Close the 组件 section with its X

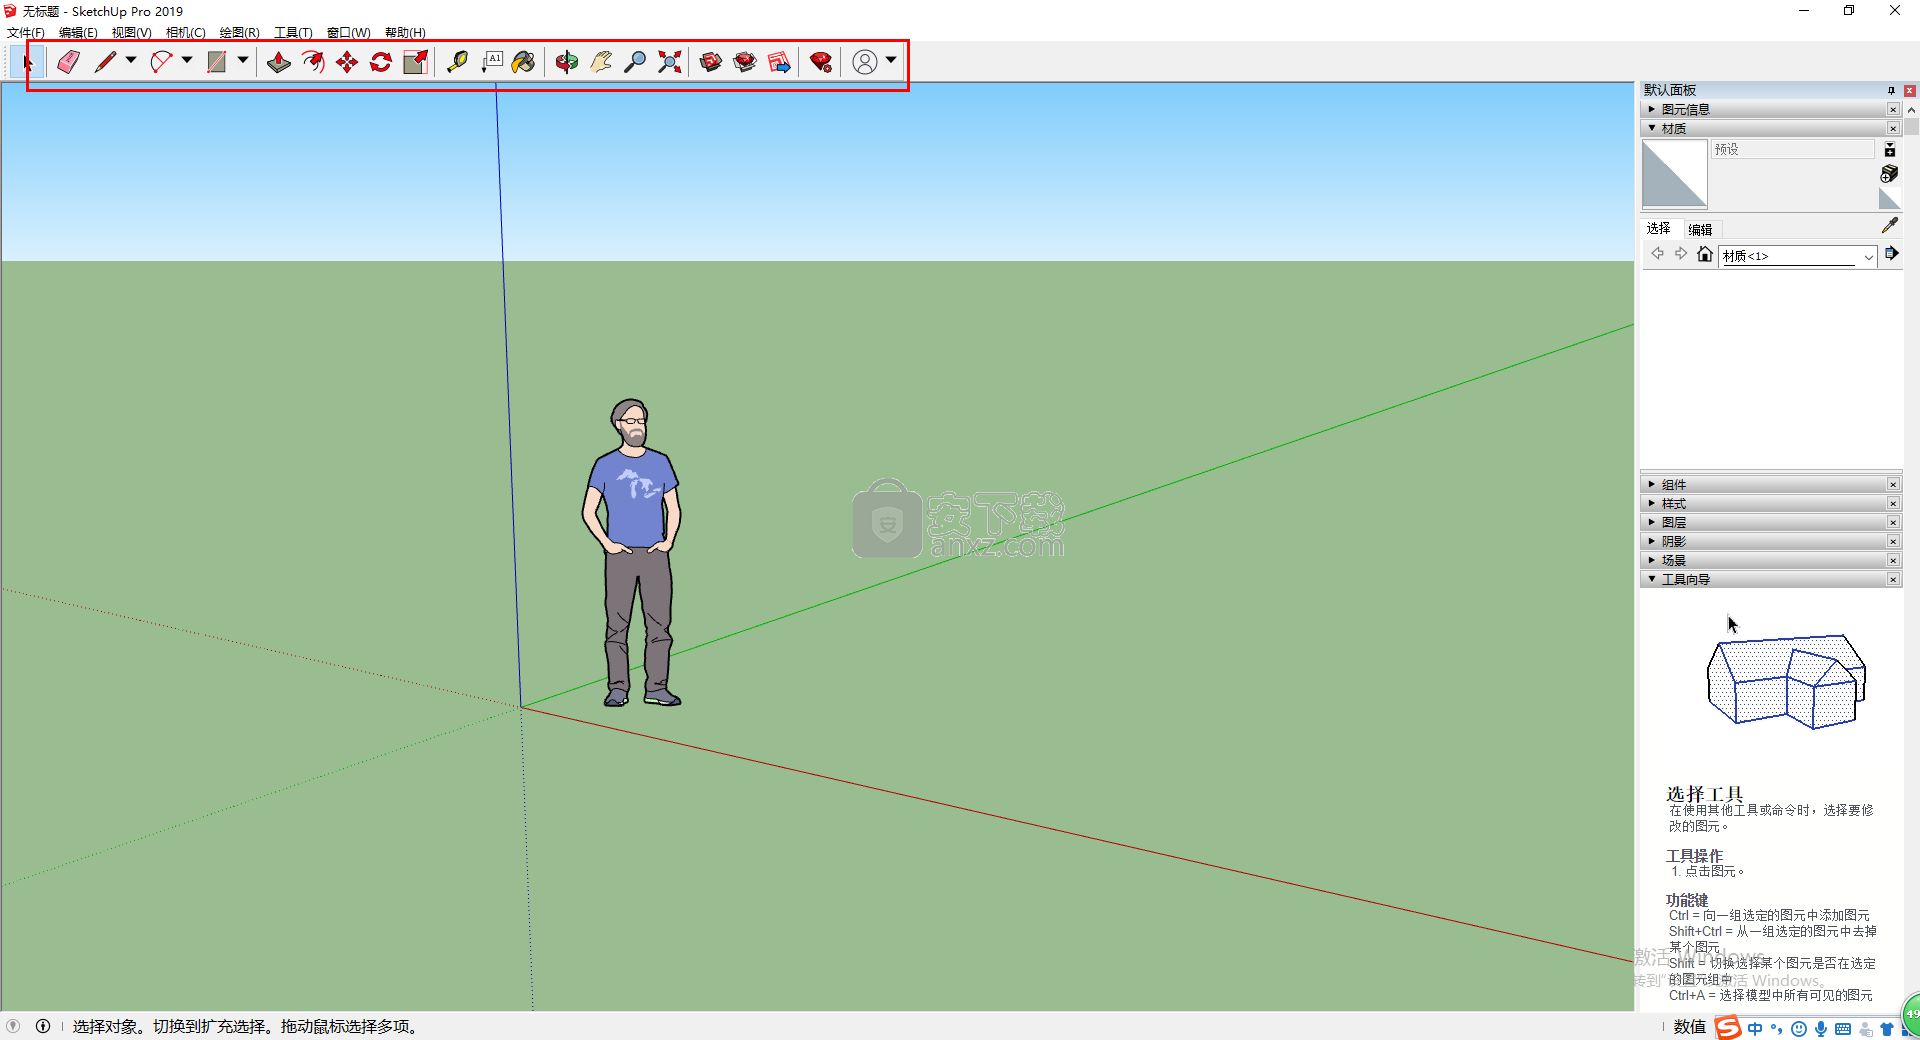click(x=1893, y=484)
